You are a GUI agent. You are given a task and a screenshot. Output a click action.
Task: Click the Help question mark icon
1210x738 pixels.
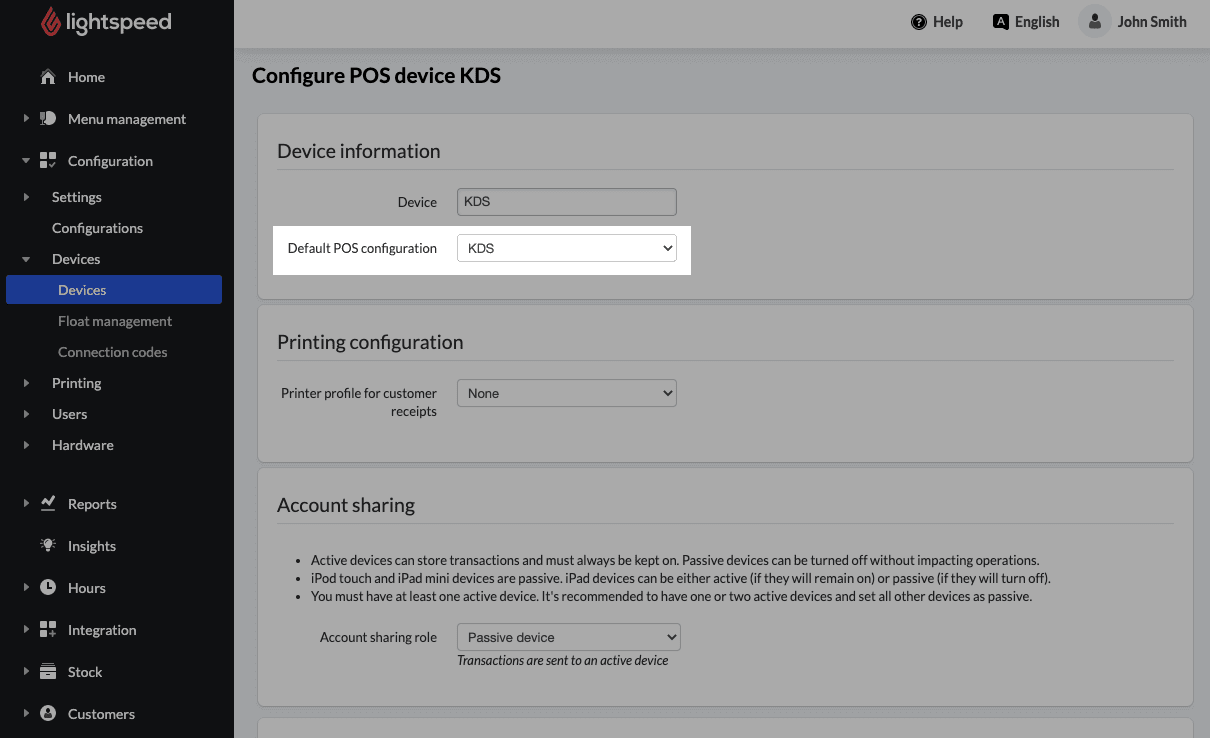[x=919, y=22]
